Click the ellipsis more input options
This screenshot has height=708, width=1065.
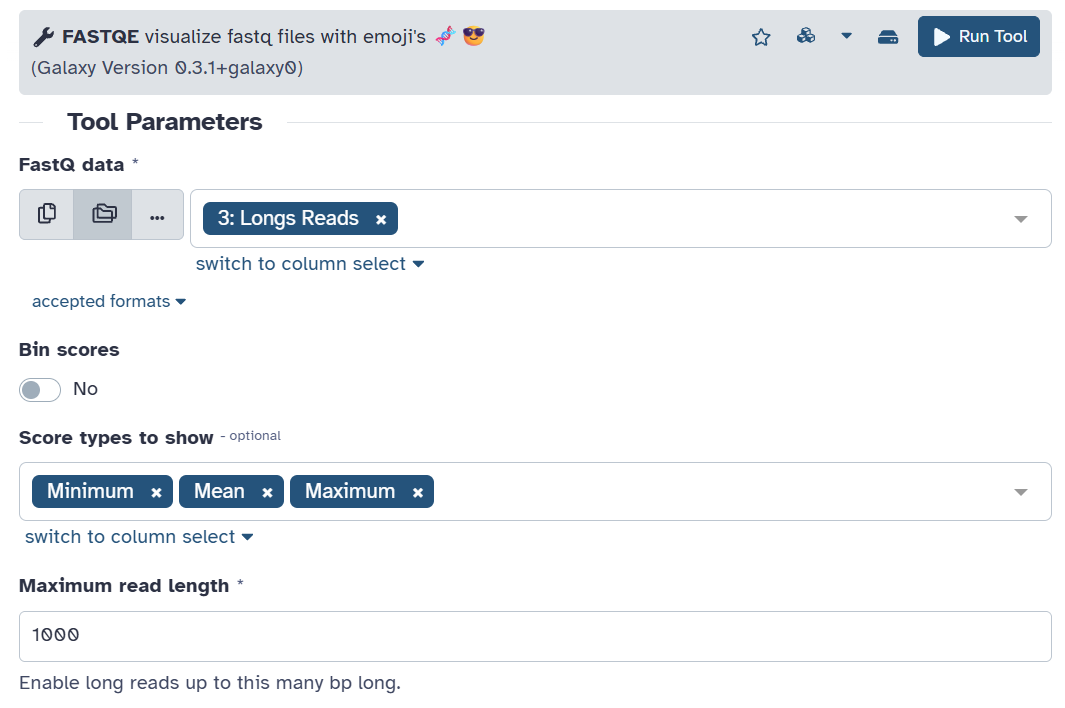[x=158, y=216]
